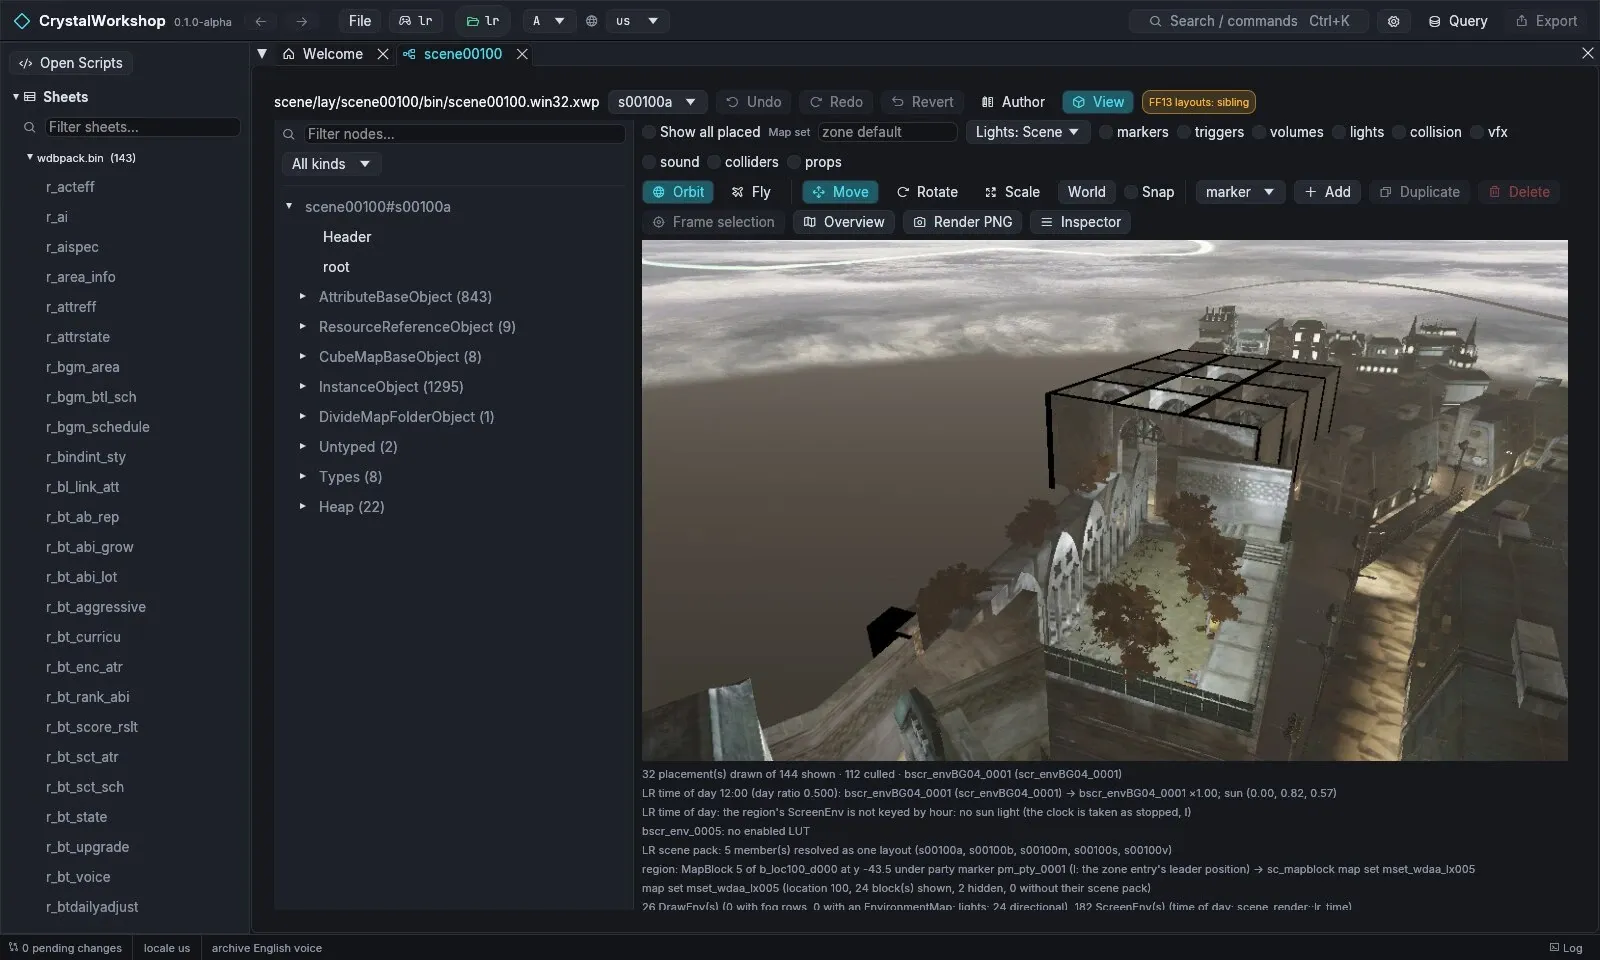This screenshot has width=1600, height=960.
Task: Open the Overview map button
Action: click(x=844, y=222)
